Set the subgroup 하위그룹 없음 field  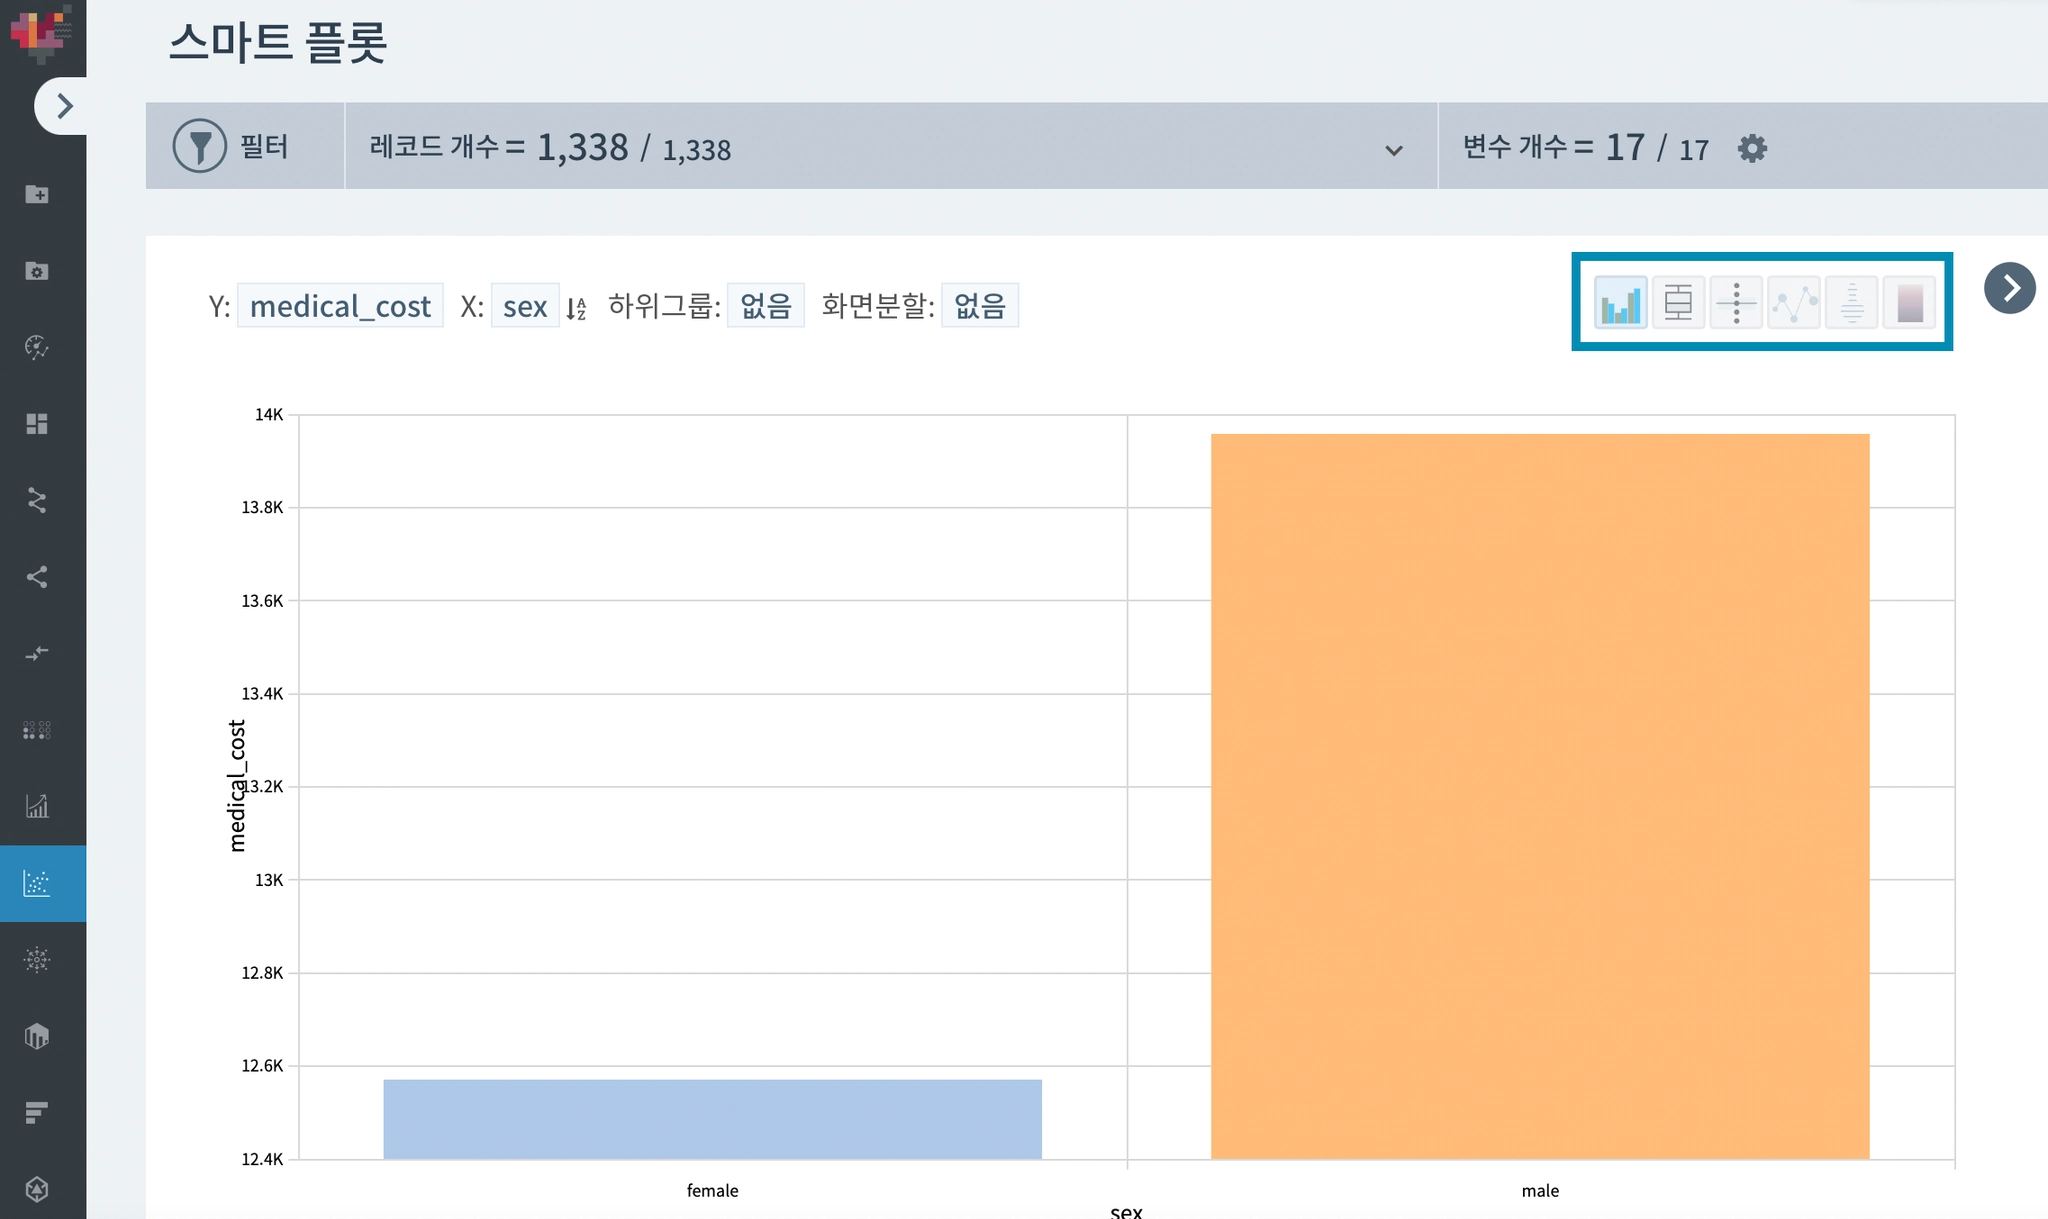click(x=765, y=306)
